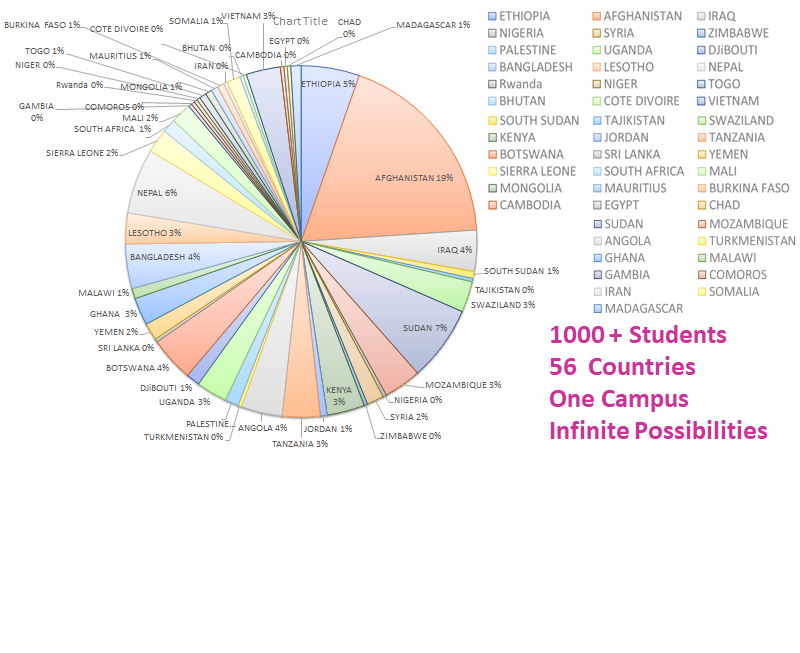
Task: Select the ZIMBABWE legend color swatch
Action: pyautogui.click(x=701, y=33)
